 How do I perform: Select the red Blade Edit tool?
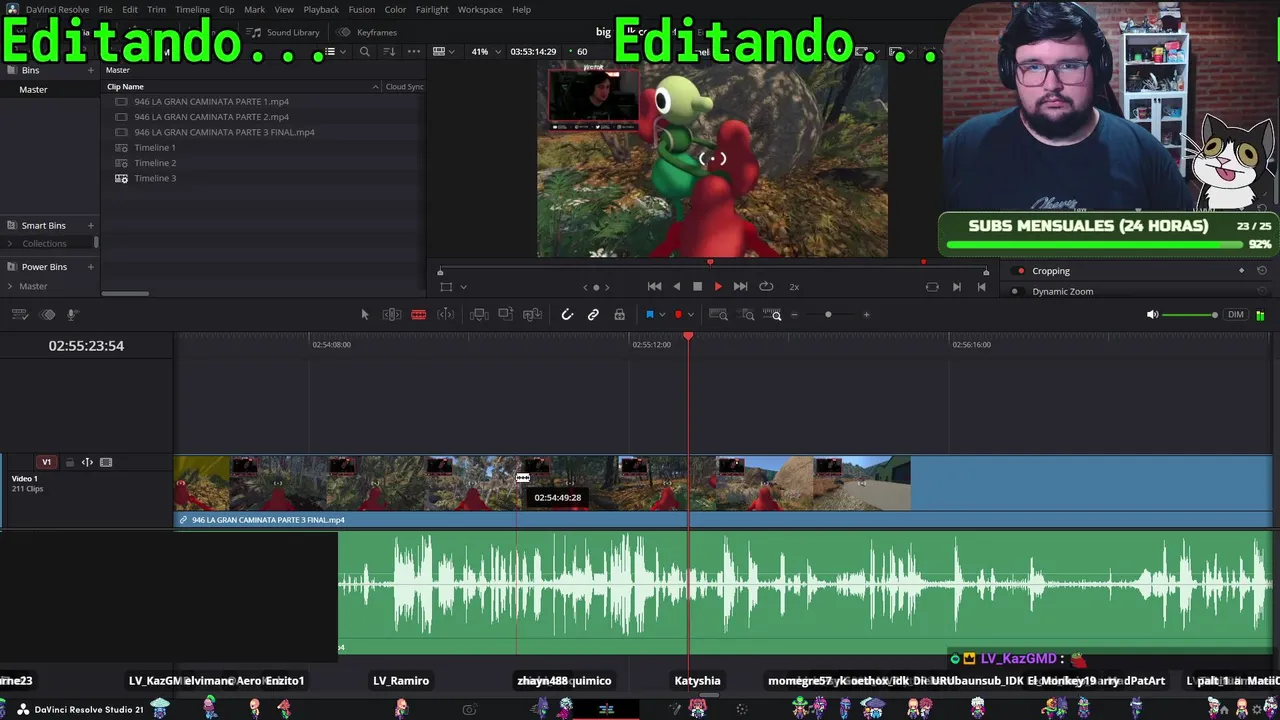click(419, 315)
